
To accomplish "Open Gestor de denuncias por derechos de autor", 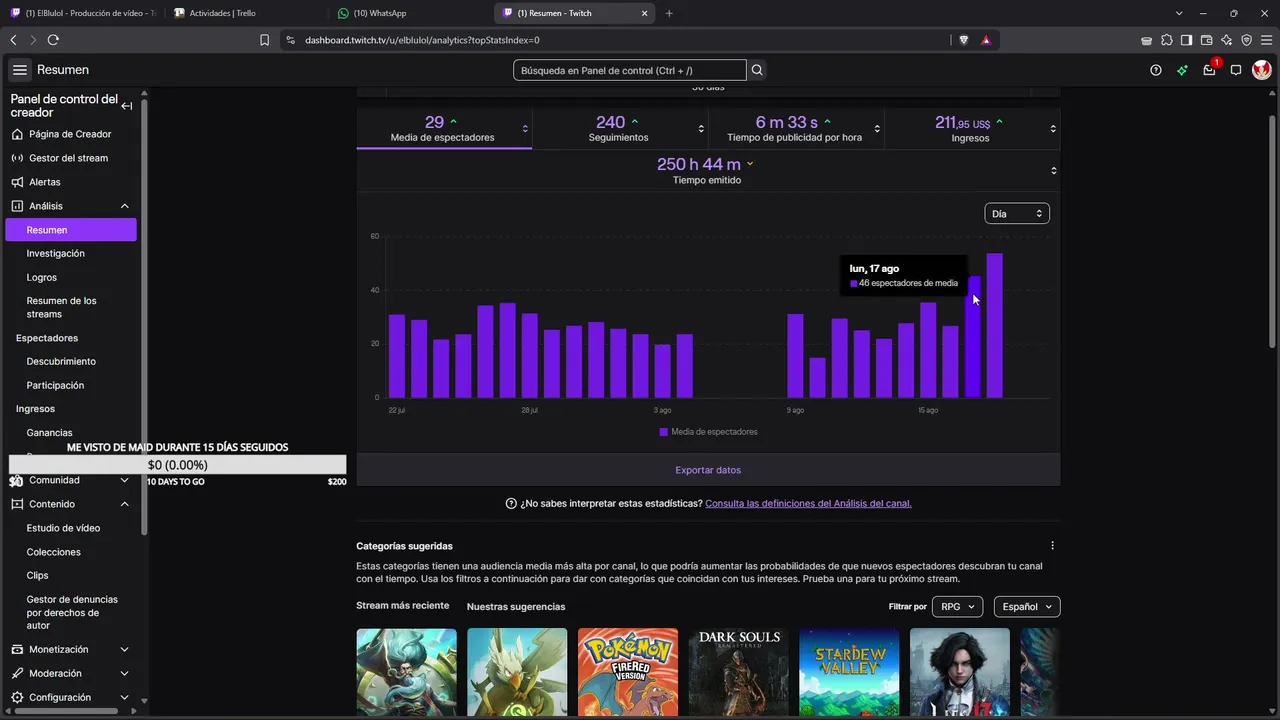I will coord(70,612).
